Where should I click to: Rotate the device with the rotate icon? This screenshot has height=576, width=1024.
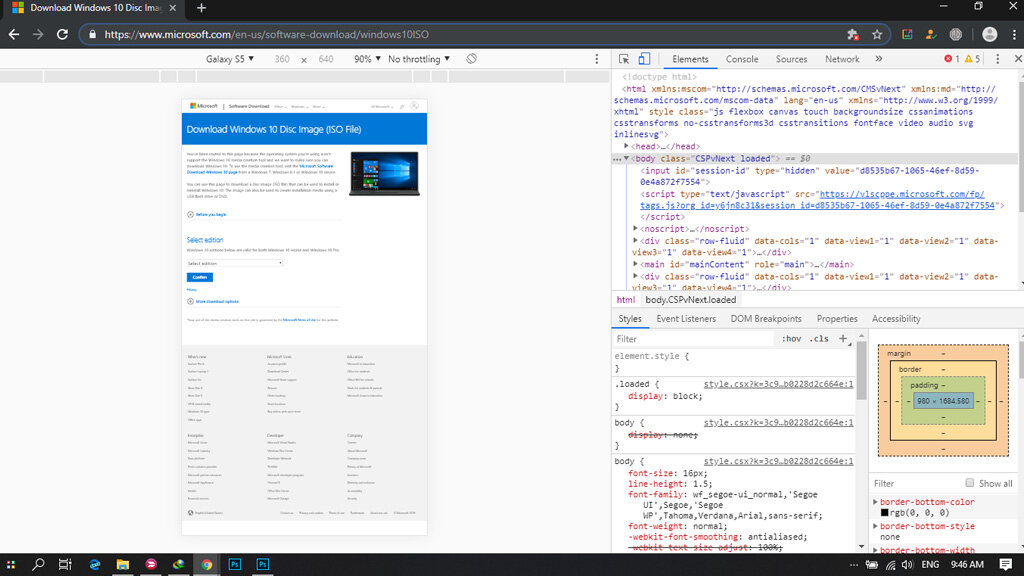pyautogui.click(x=472, y=59)
